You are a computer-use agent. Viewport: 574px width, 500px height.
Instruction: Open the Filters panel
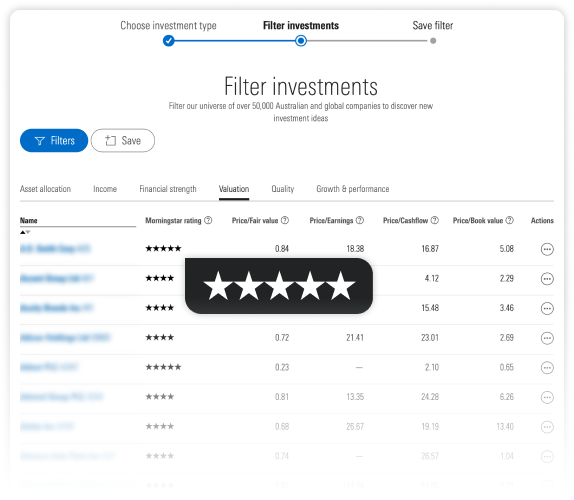54,141
